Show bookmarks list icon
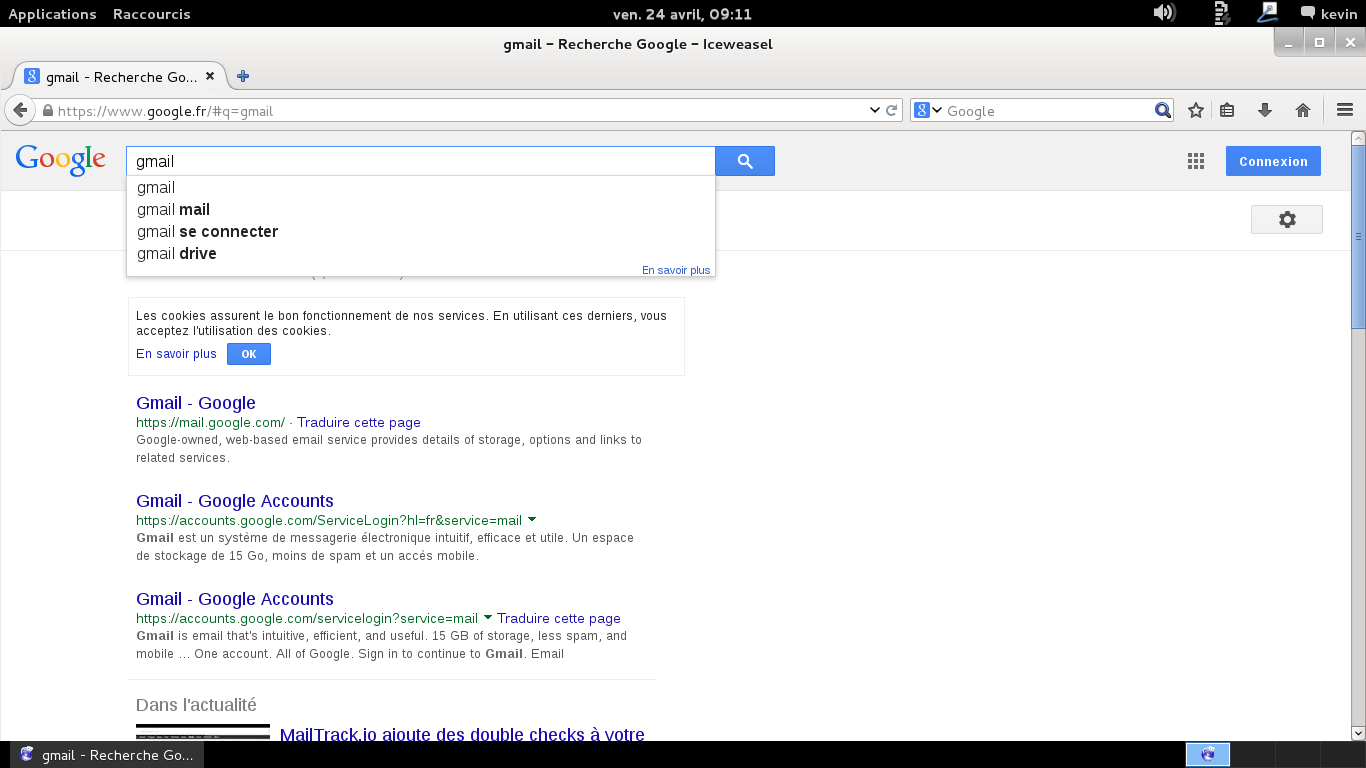The height and width of the screenshot is (768, 1366). pos(1228,111)
